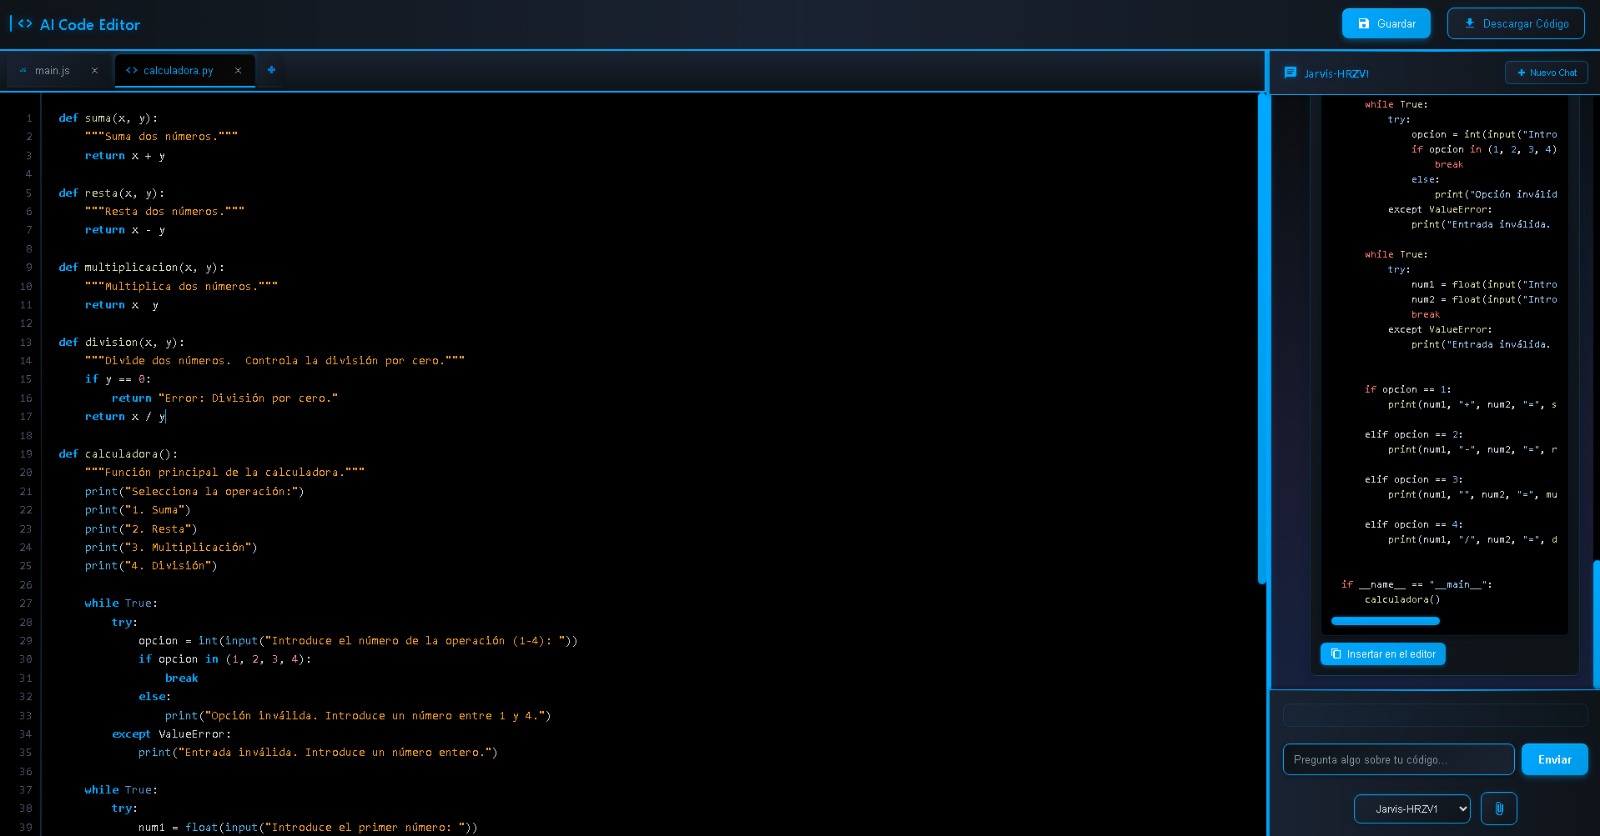Open the Jarvis-HRZV1 model dropdown
The image size is (1600, 836).
tap(1412, 808)
